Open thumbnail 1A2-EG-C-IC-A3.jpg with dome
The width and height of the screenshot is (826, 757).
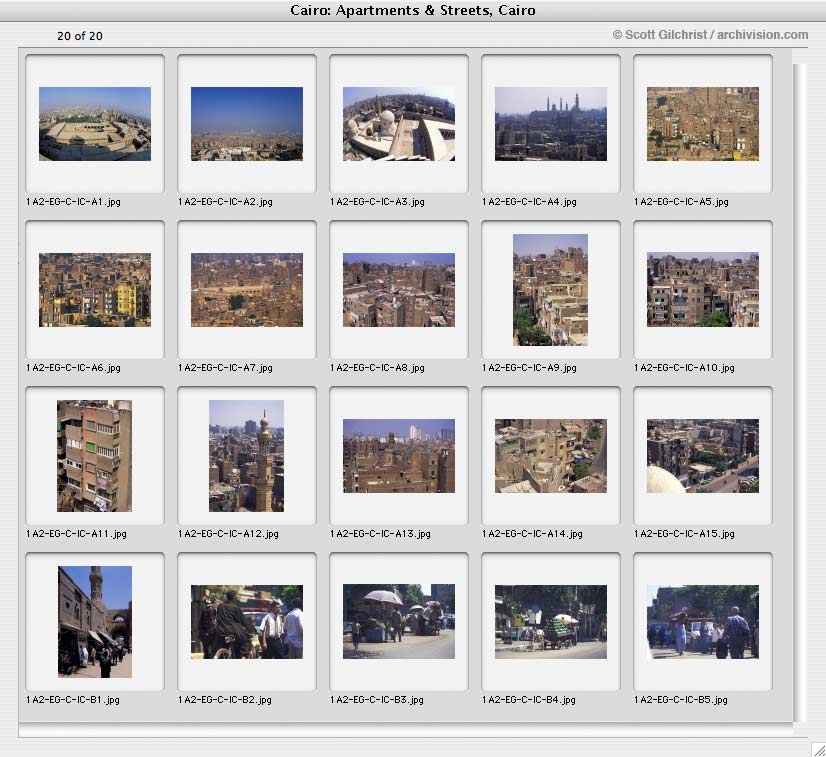pos(399,124)
